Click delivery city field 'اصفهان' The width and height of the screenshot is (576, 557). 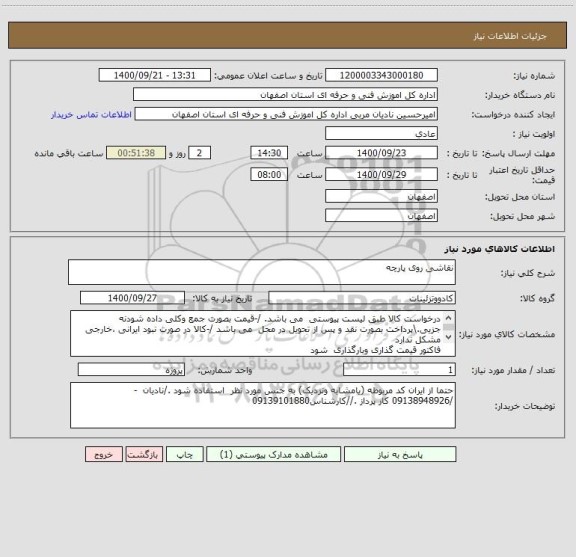pyautogui.click(x=381, y=215)
